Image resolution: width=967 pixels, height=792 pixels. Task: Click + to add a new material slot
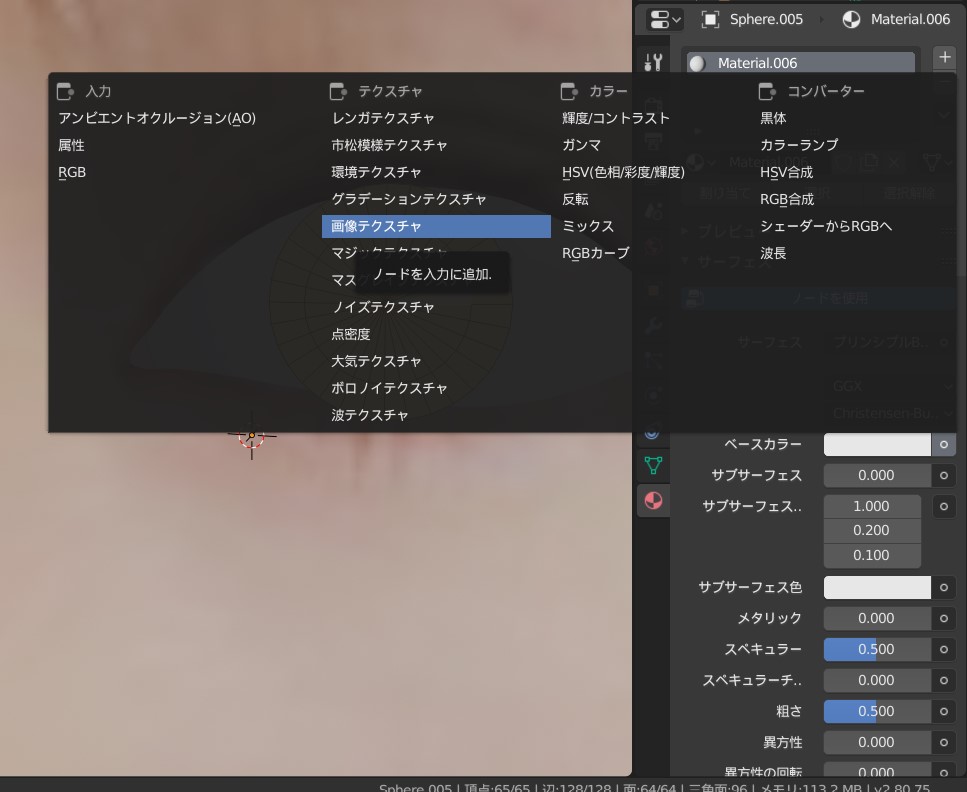pyautogui.click(x=944, y=57)
